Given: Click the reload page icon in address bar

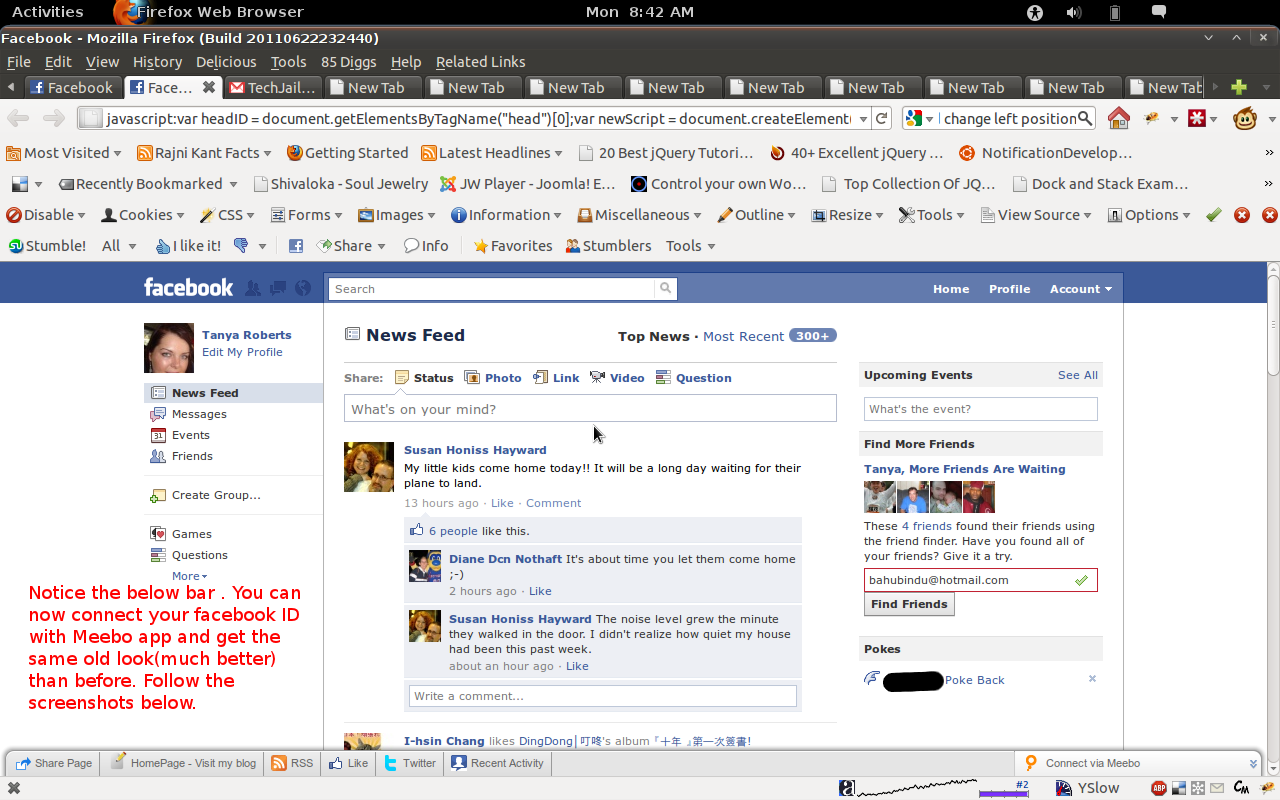Looking at the screenshot, I should click(x=881, y=118).
